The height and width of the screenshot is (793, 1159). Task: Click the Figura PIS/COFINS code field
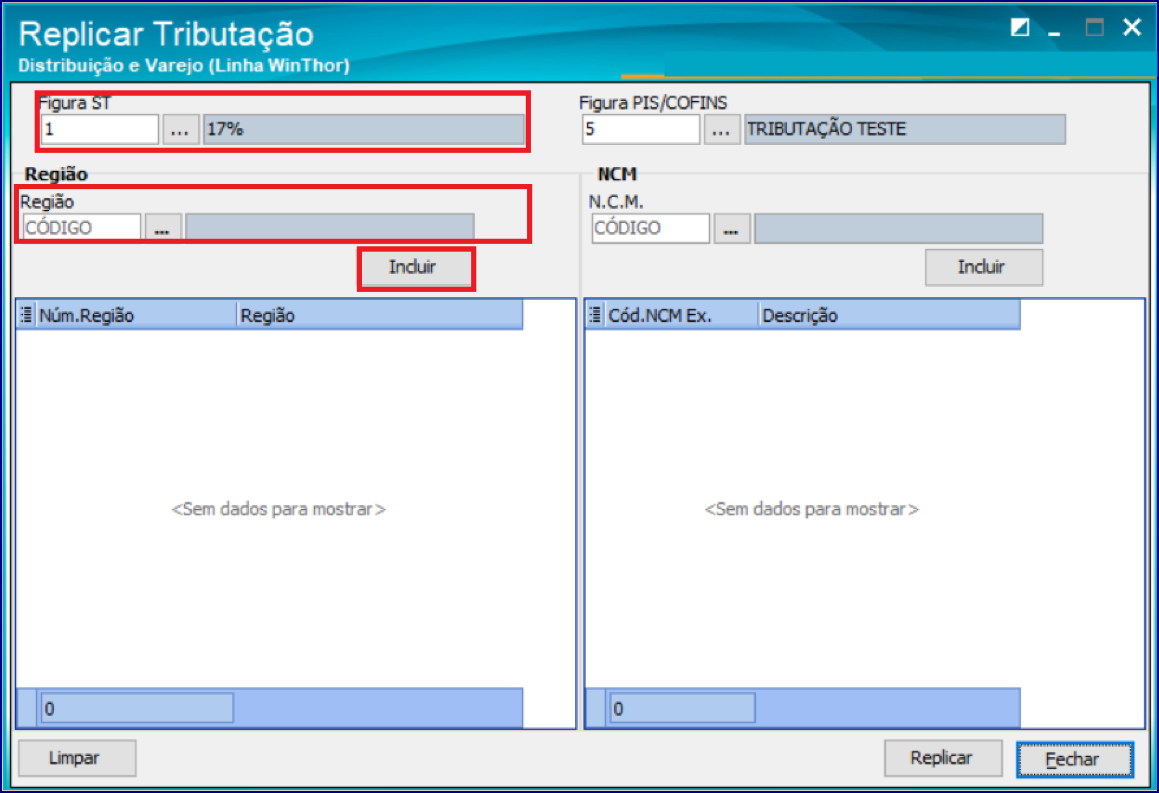pyautogui.click(x=640, y=129)
